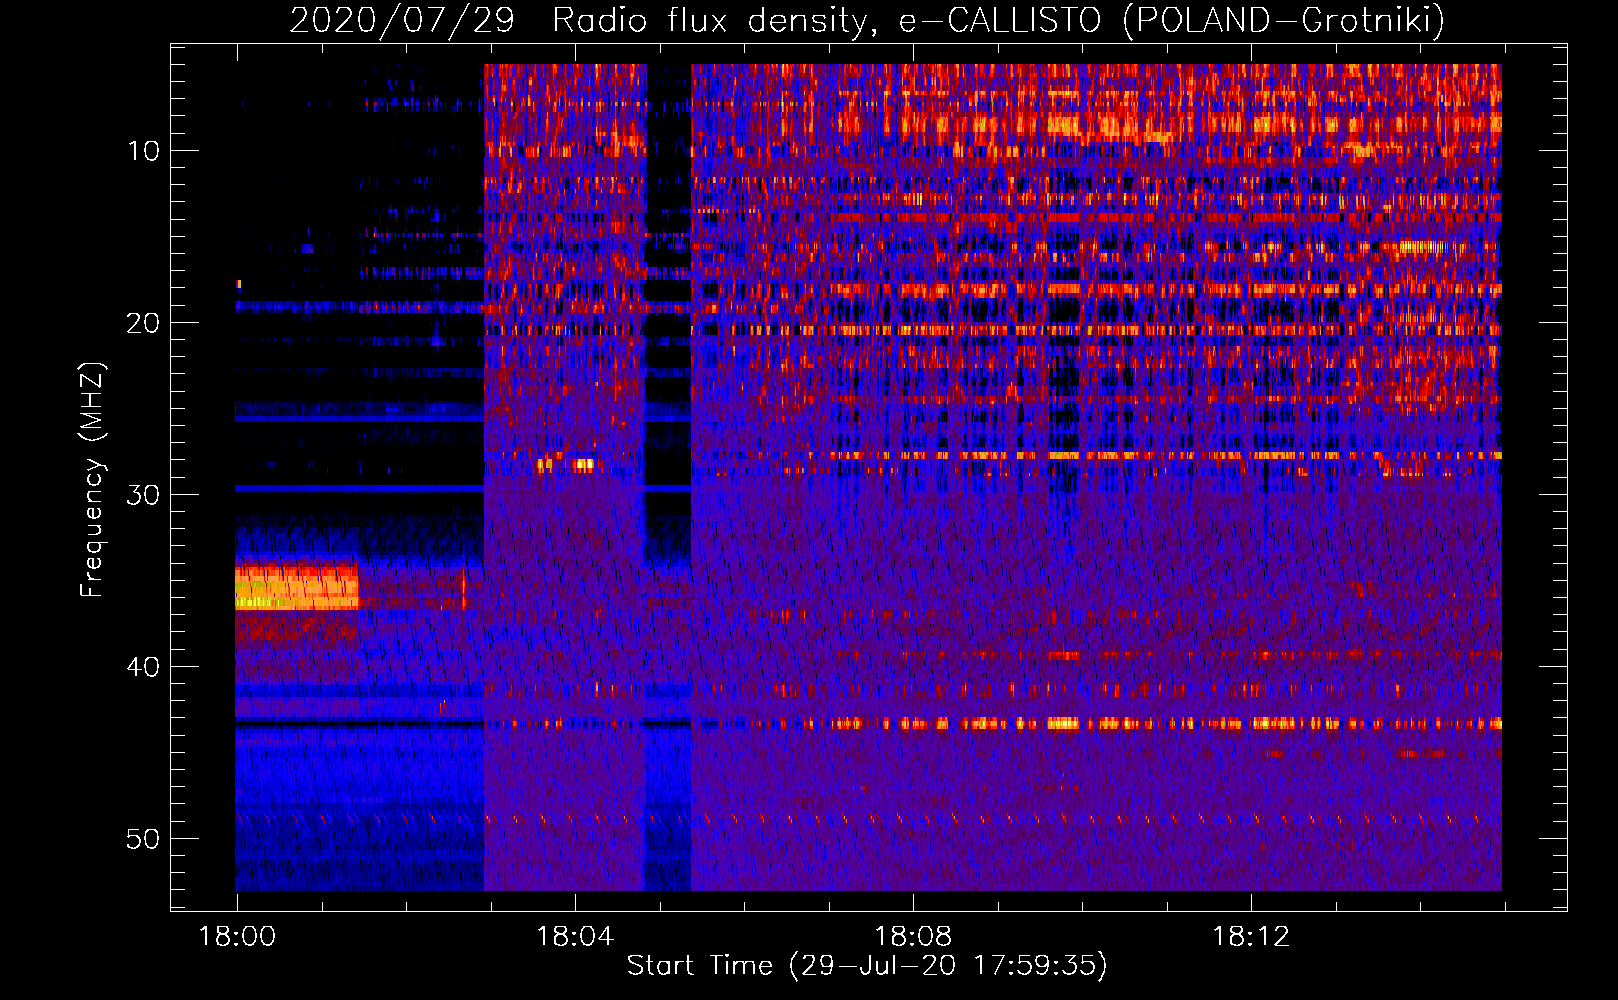The height and width of the screenshot is (1000, 1618).
Task: Click the plot title text '2020/07/29 Radio flux density'
Action: tap(577, 20)
